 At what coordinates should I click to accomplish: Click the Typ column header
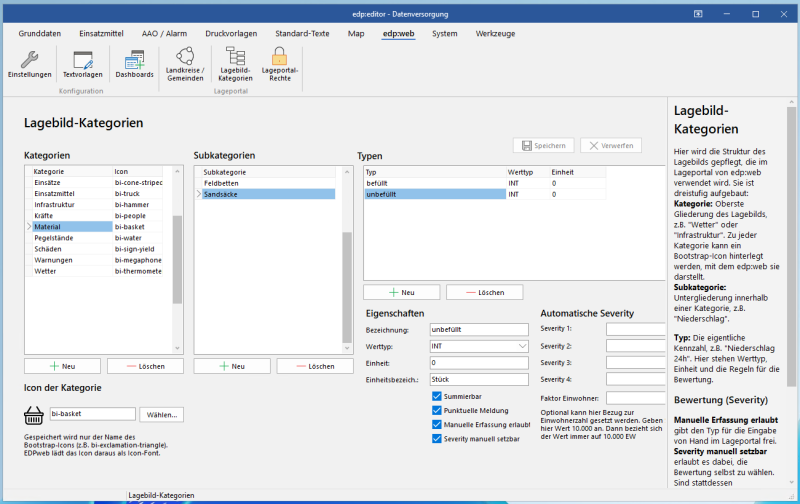[435, 172]
